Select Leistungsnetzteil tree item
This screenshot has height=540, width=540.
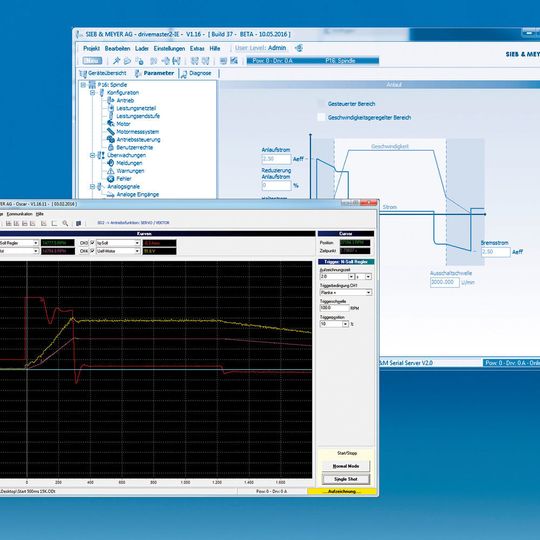point(136,108)
